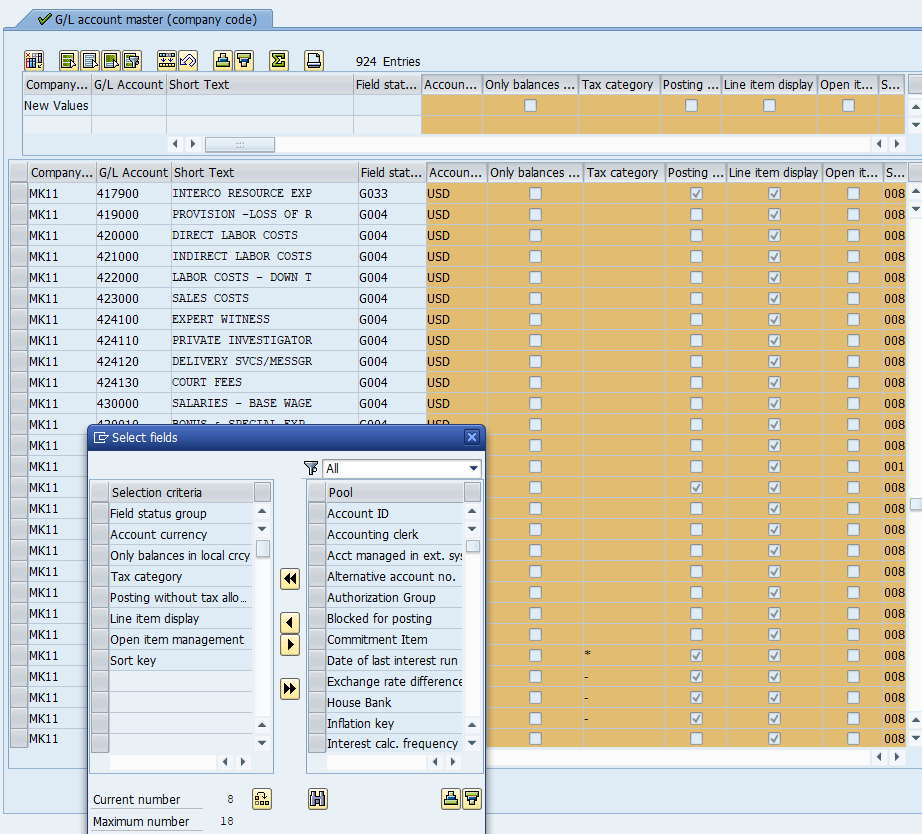Click the binoculars find icon in dialog

pyautogui.click(x=318, y=798)
